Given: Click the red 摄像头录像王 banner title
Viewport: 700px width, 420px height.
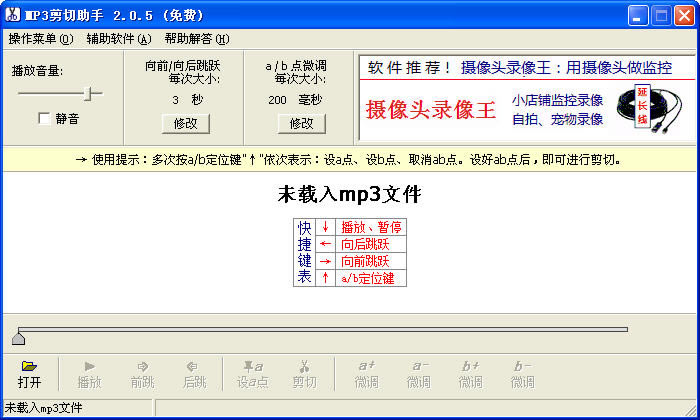Looking at the screenshot, I should click(x=431, y=109).
